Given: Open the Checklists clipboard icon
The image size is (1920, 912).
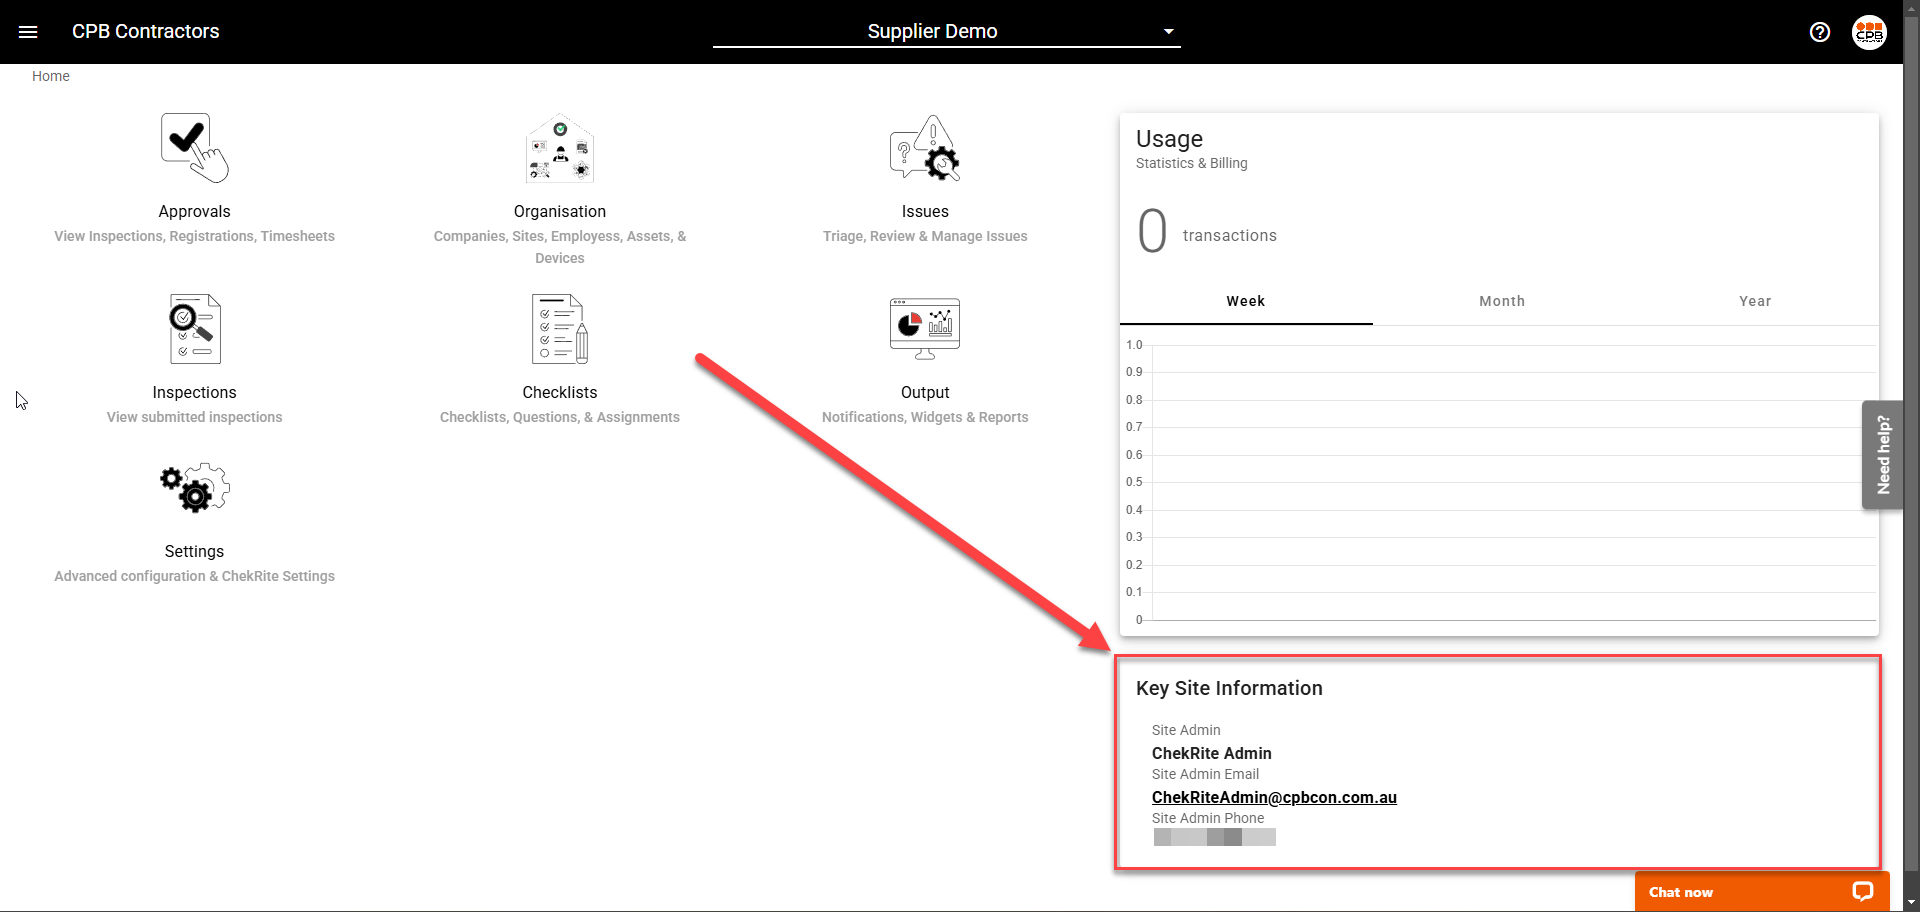Looking at the screenshot, I should (560, 329).
